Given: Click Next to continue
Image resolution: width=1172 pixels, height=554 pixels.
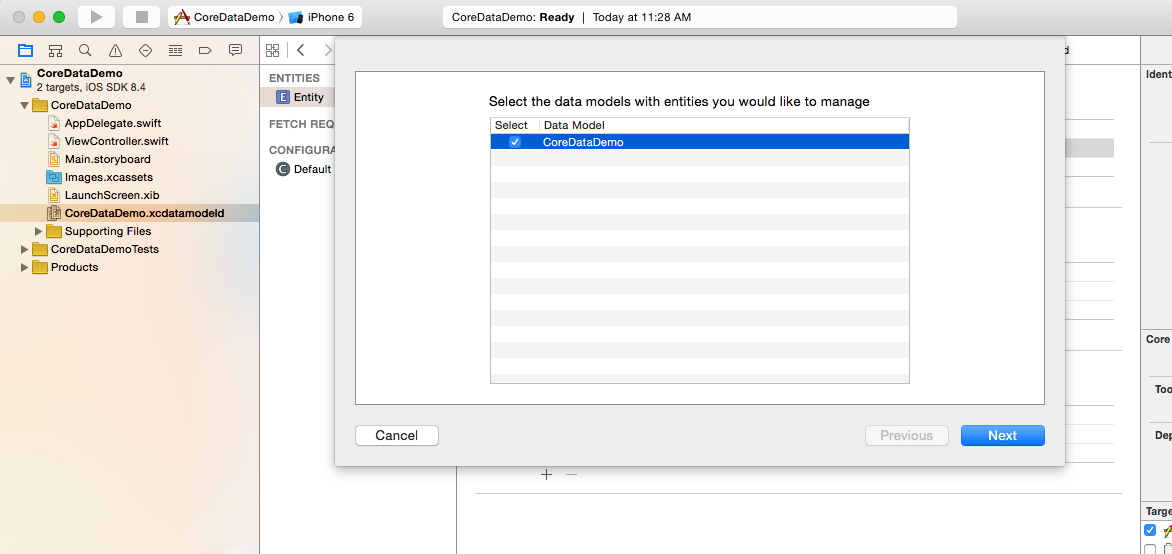Looking at the screenshot, I should (x=1002, y=435).
